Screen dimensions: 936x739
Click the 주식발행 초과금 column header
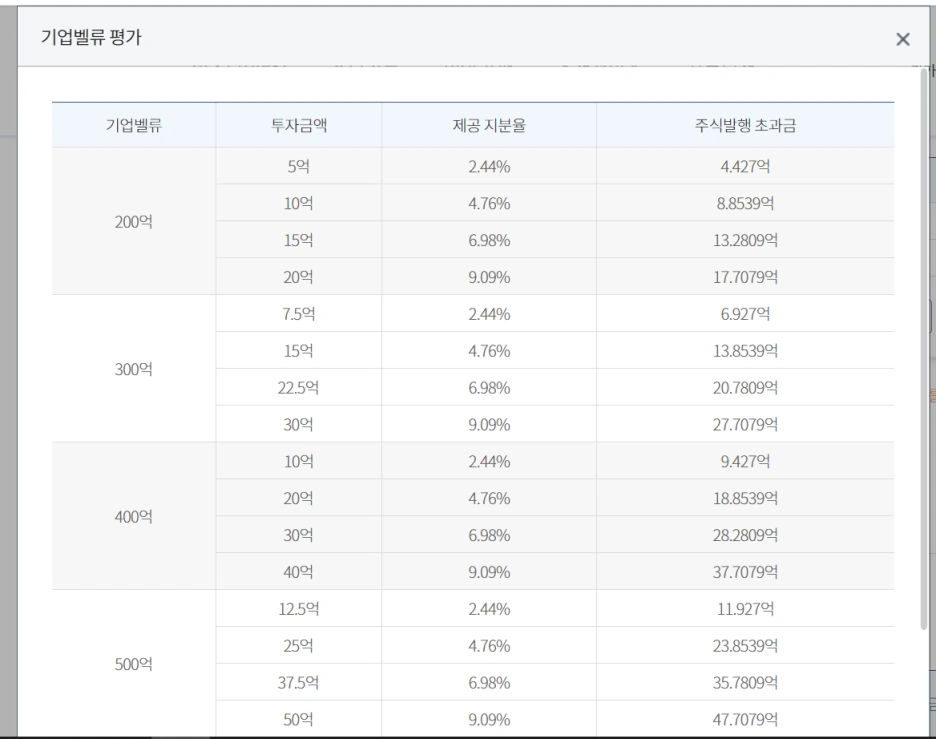pyautogui.click(x=745, y=125)
